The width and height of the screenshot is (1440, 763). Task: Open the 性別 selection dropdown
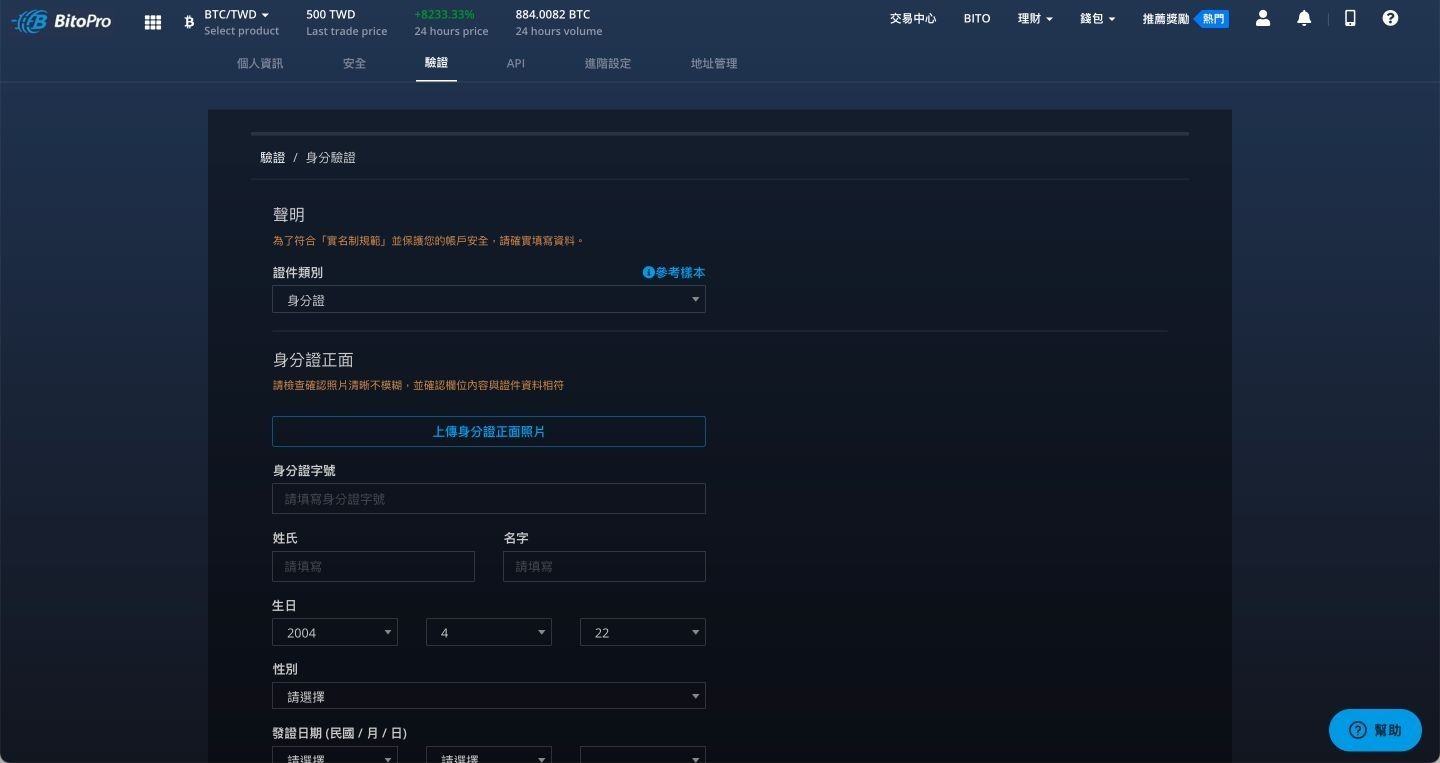489,695
